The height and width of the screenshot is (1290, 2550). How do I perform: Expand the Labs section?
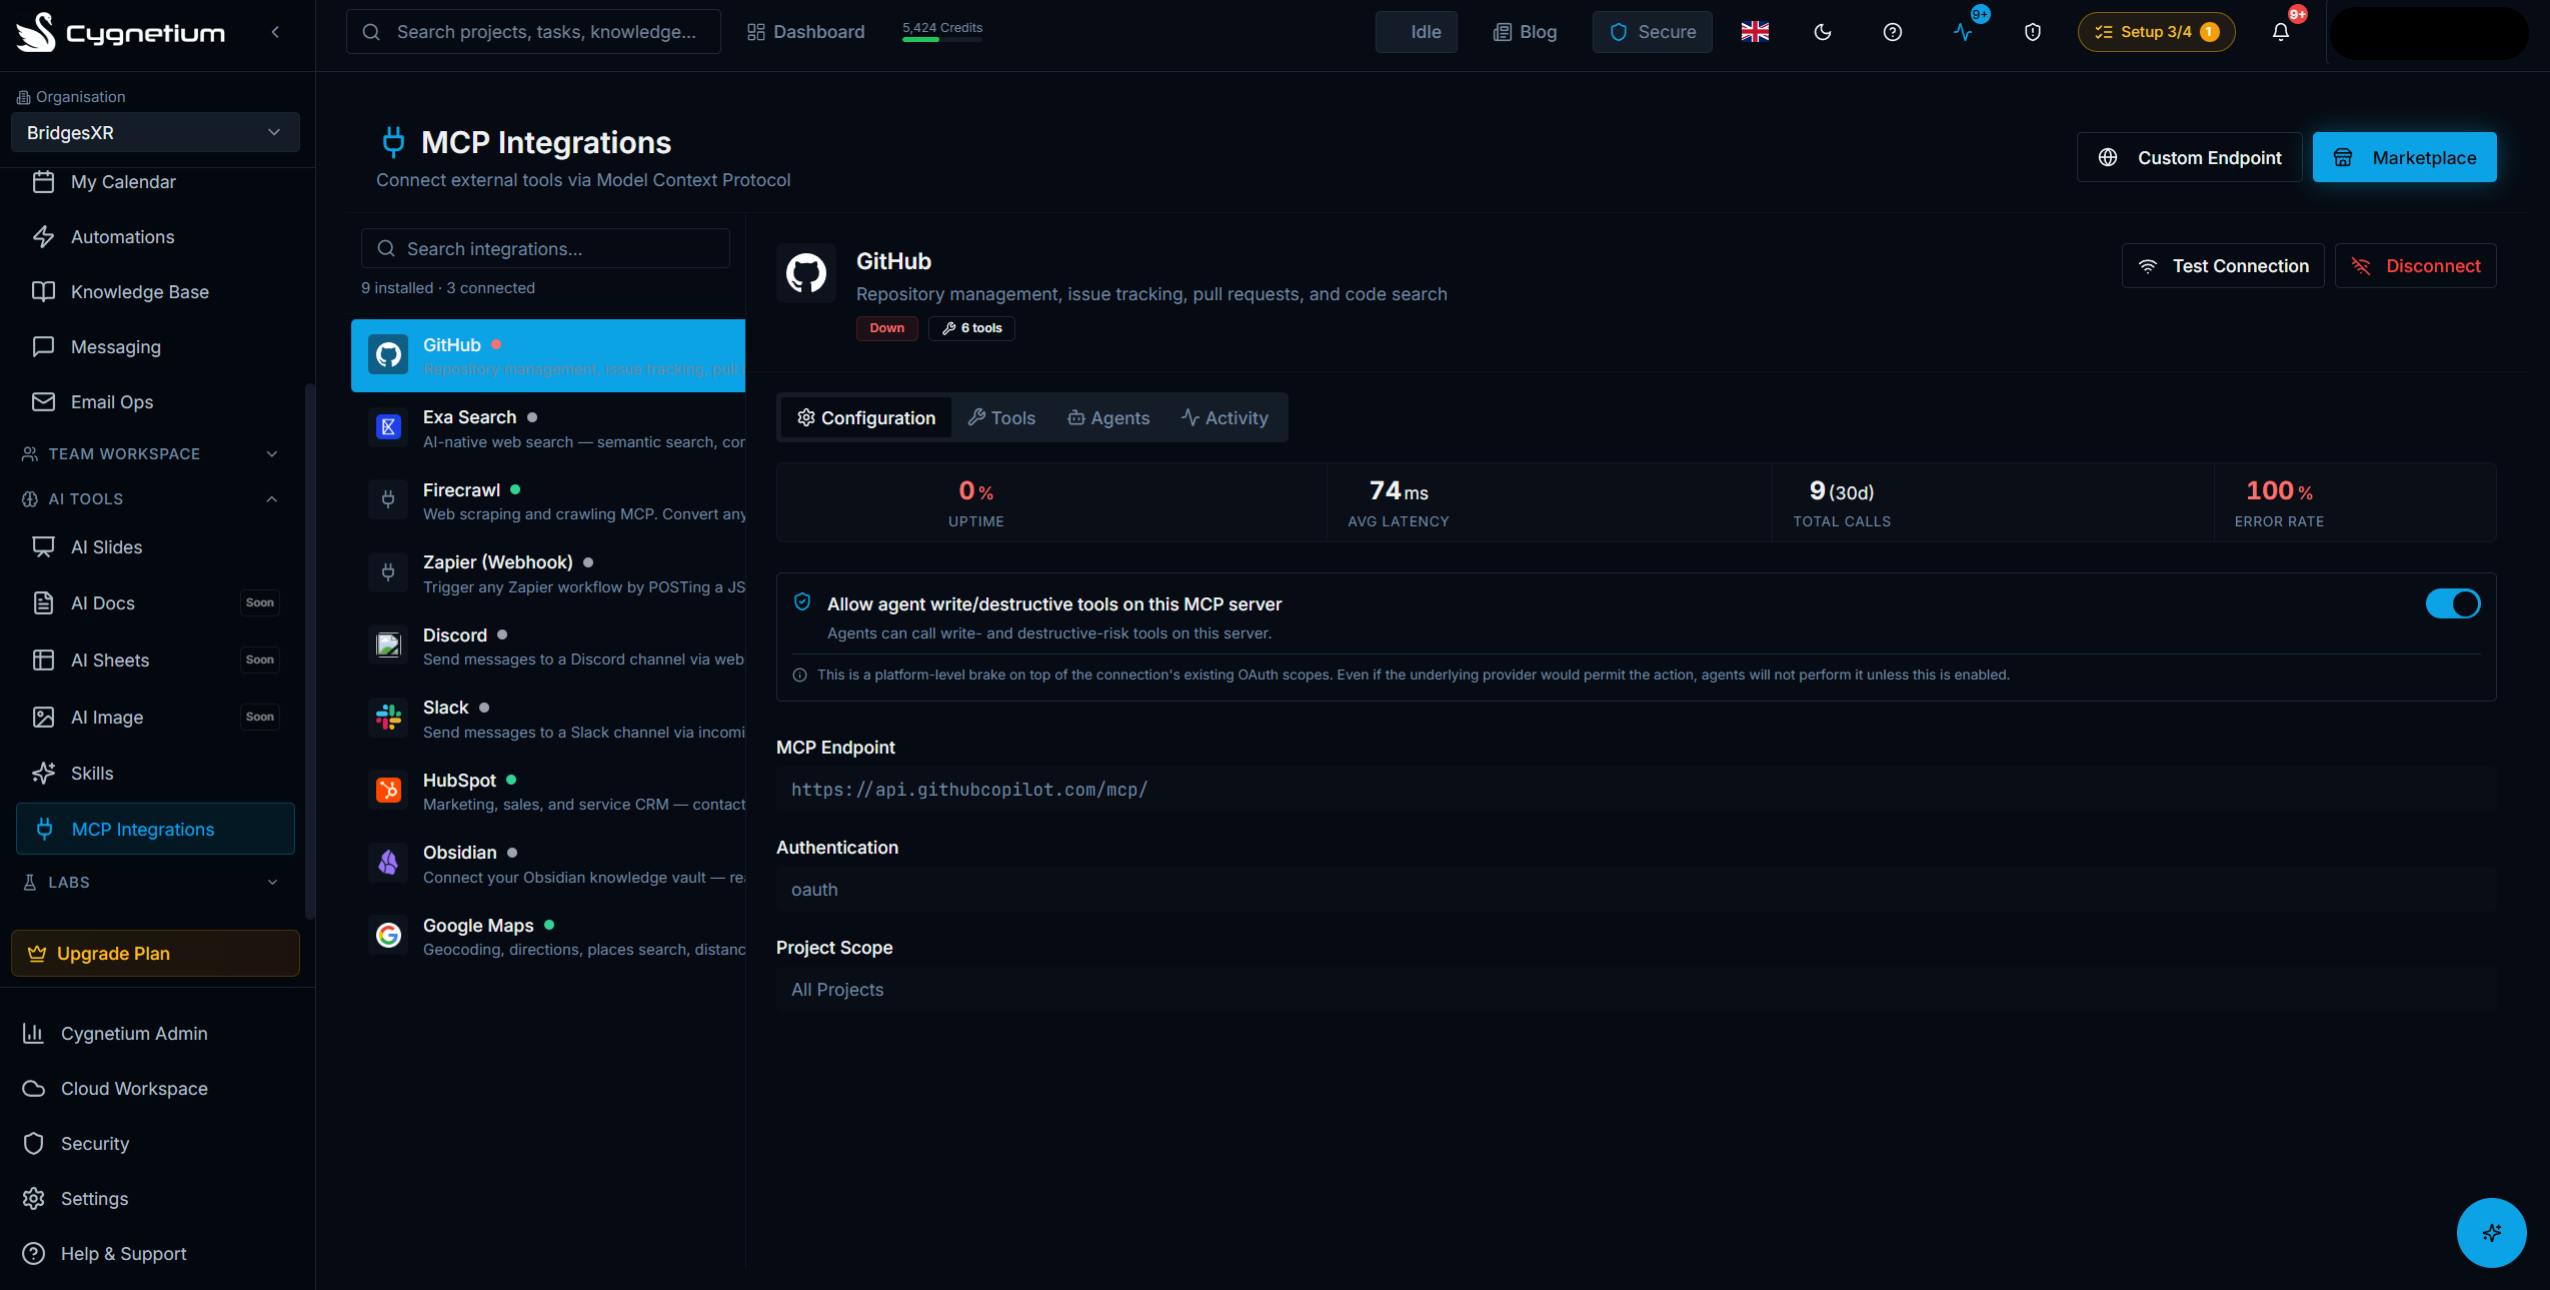pyautogui.click(x=150, y=882)
